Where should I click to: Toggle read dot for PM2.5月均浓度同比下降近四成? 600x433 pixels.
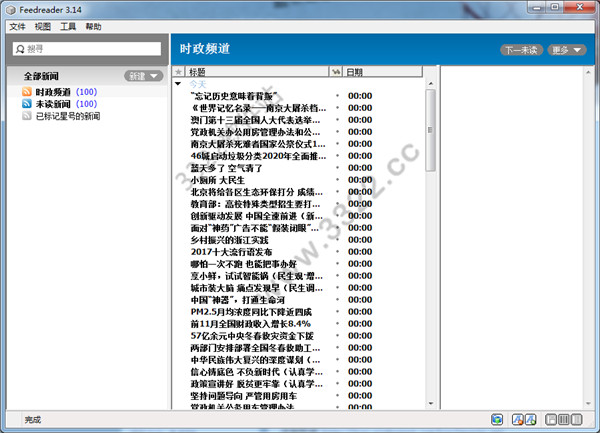[337, 311]
